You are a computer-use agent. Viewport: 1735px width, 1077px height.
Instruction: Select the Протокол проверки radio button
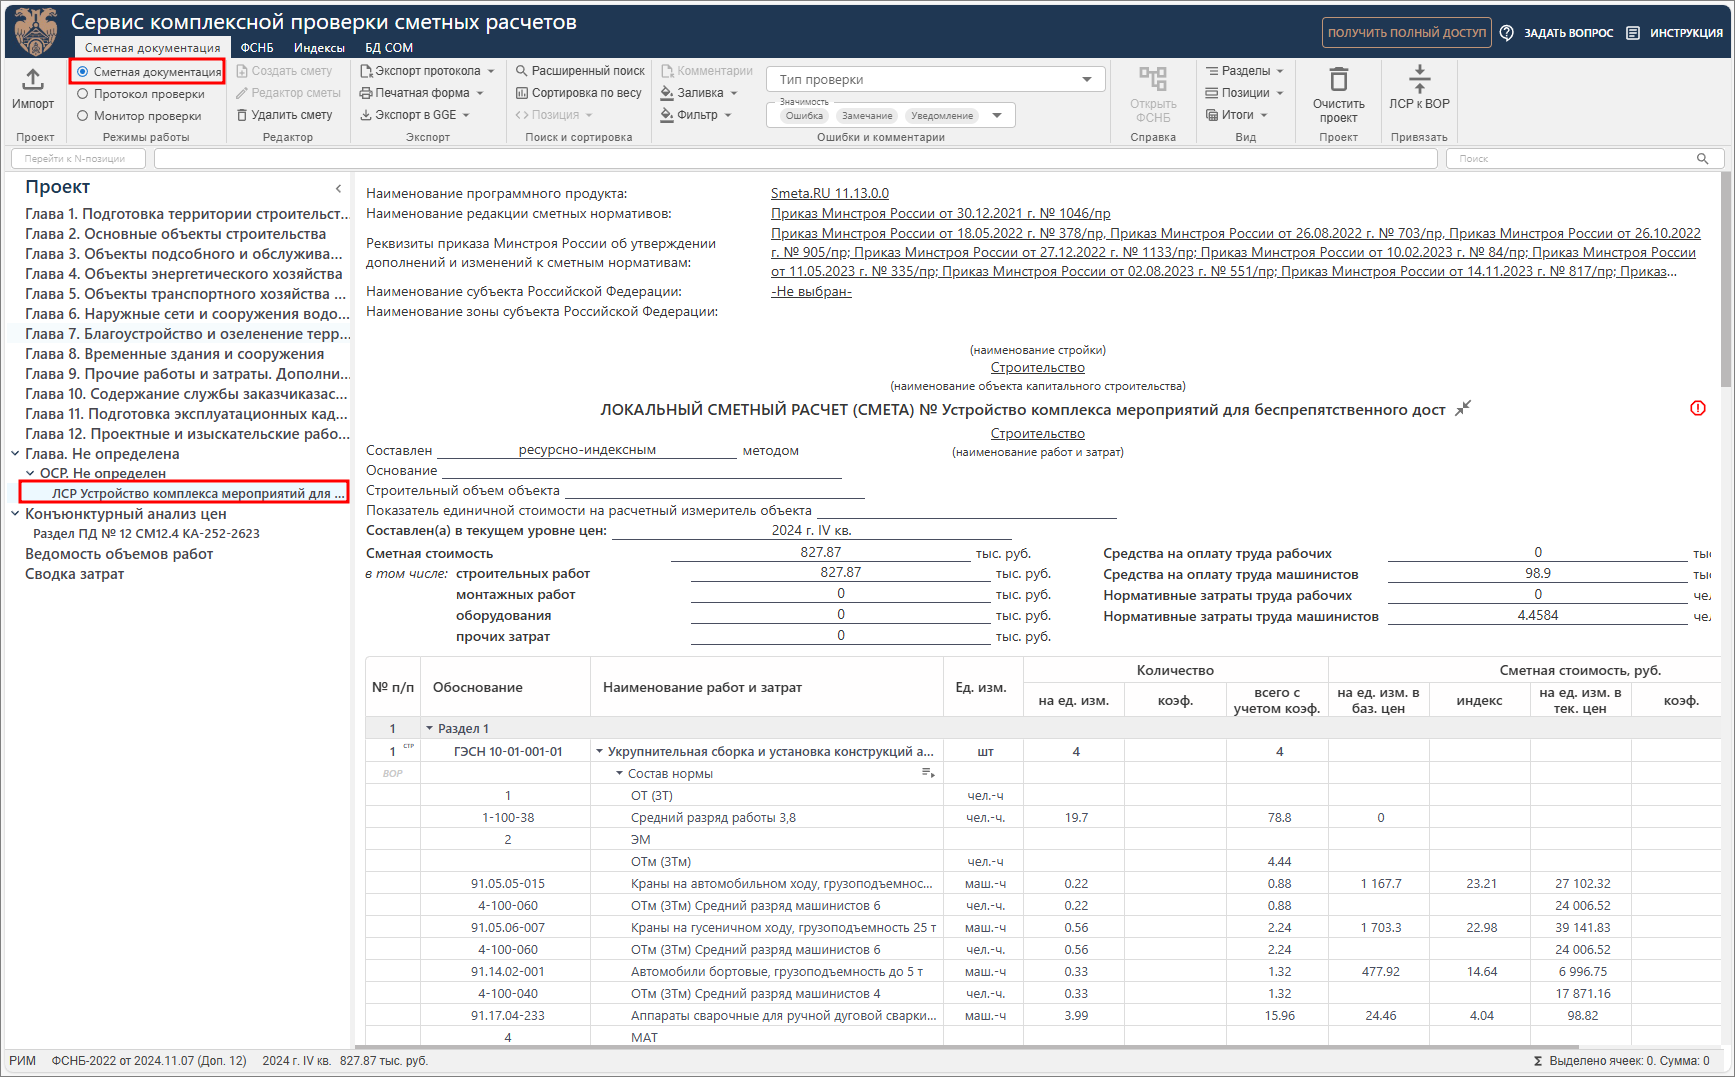pyautogui.click(x=83, y=94)
